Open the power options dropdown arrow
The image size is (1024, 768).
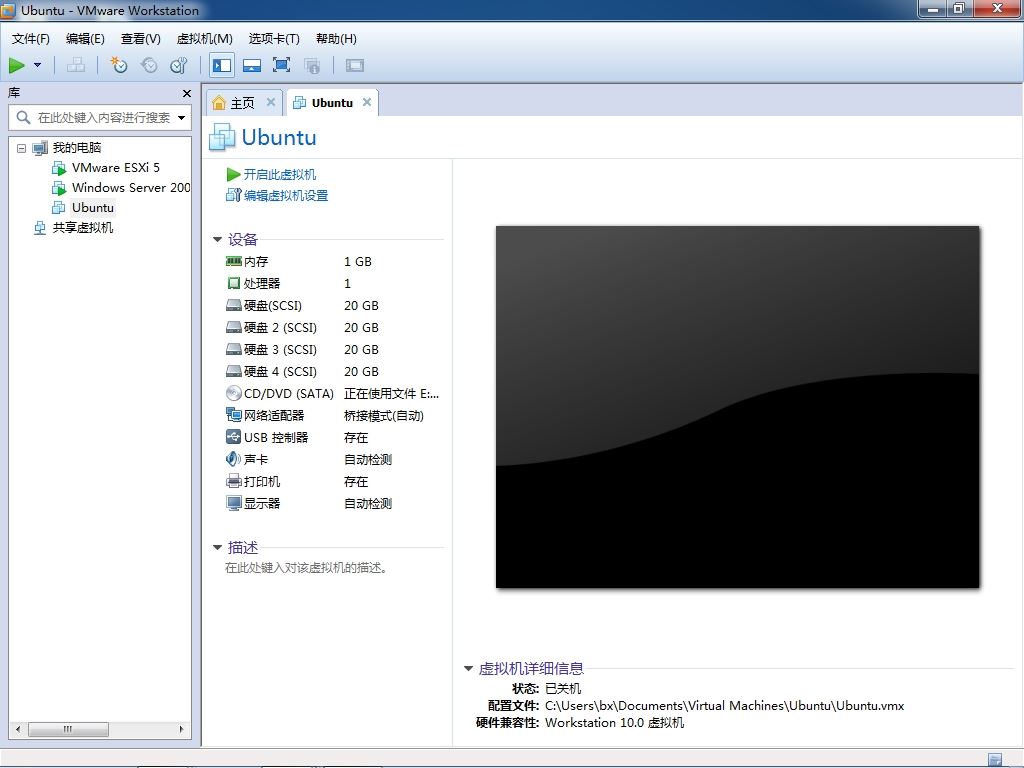point(37,65)
